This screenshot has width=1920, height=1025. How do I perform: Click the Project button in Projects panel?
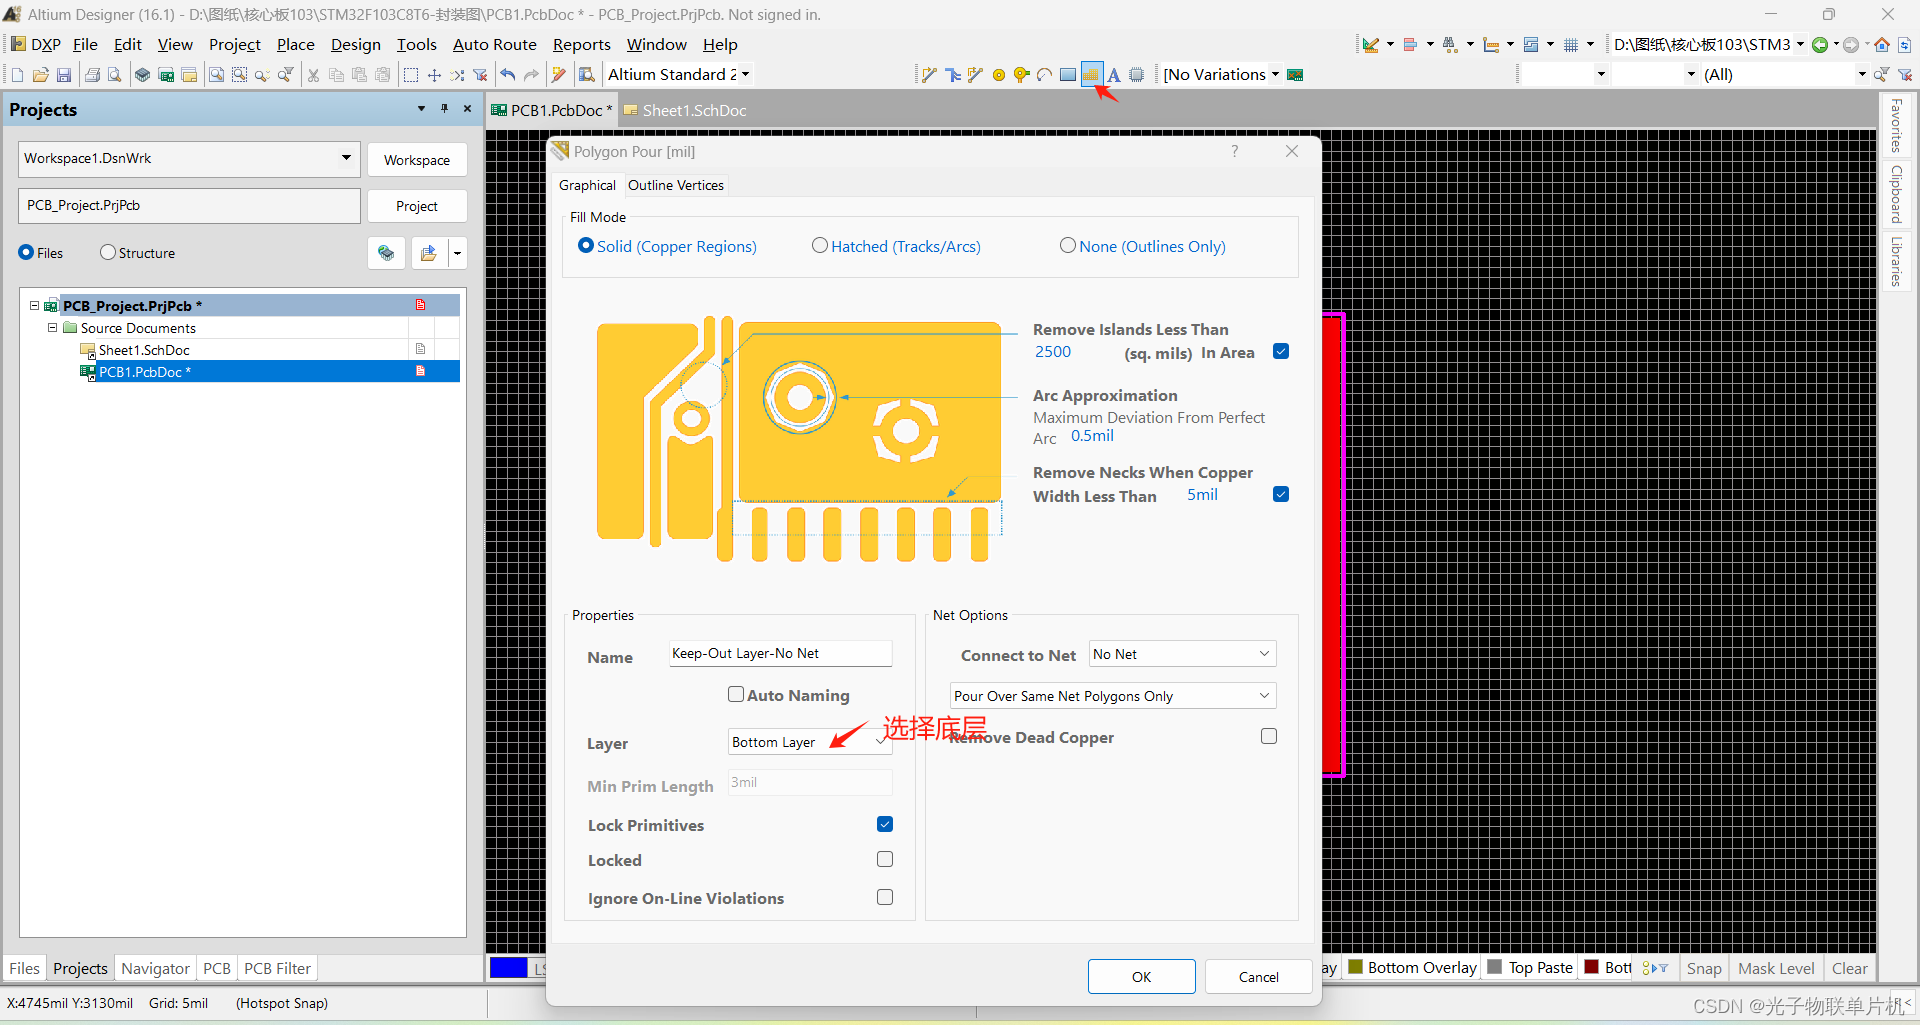click(417, 206)
